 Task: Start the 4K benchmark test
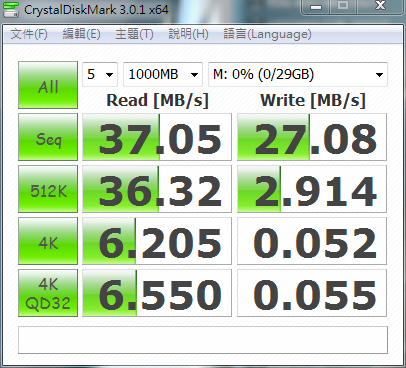point(48,241)
